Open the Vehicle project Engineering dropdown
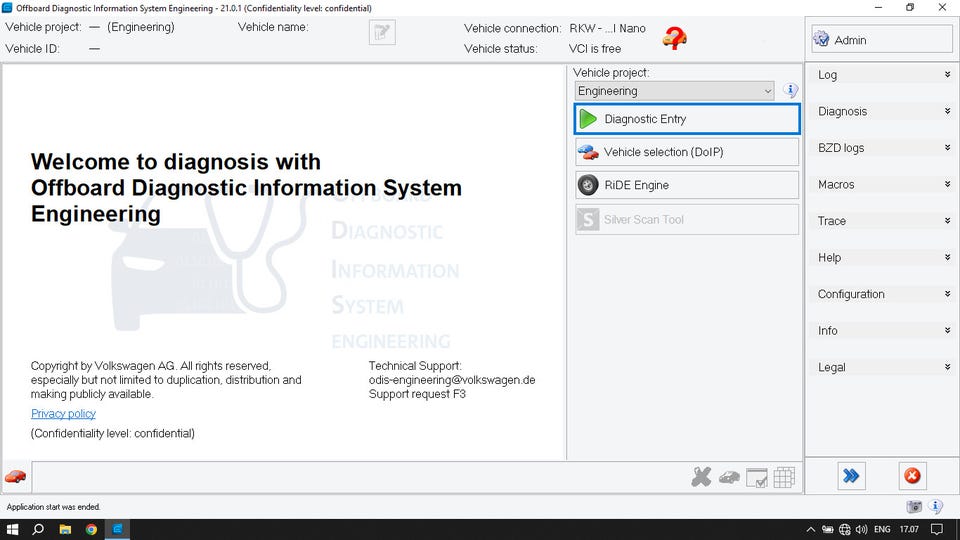Image resolution: width=960 pixels, height=540 pixels. tap(674, 91)
